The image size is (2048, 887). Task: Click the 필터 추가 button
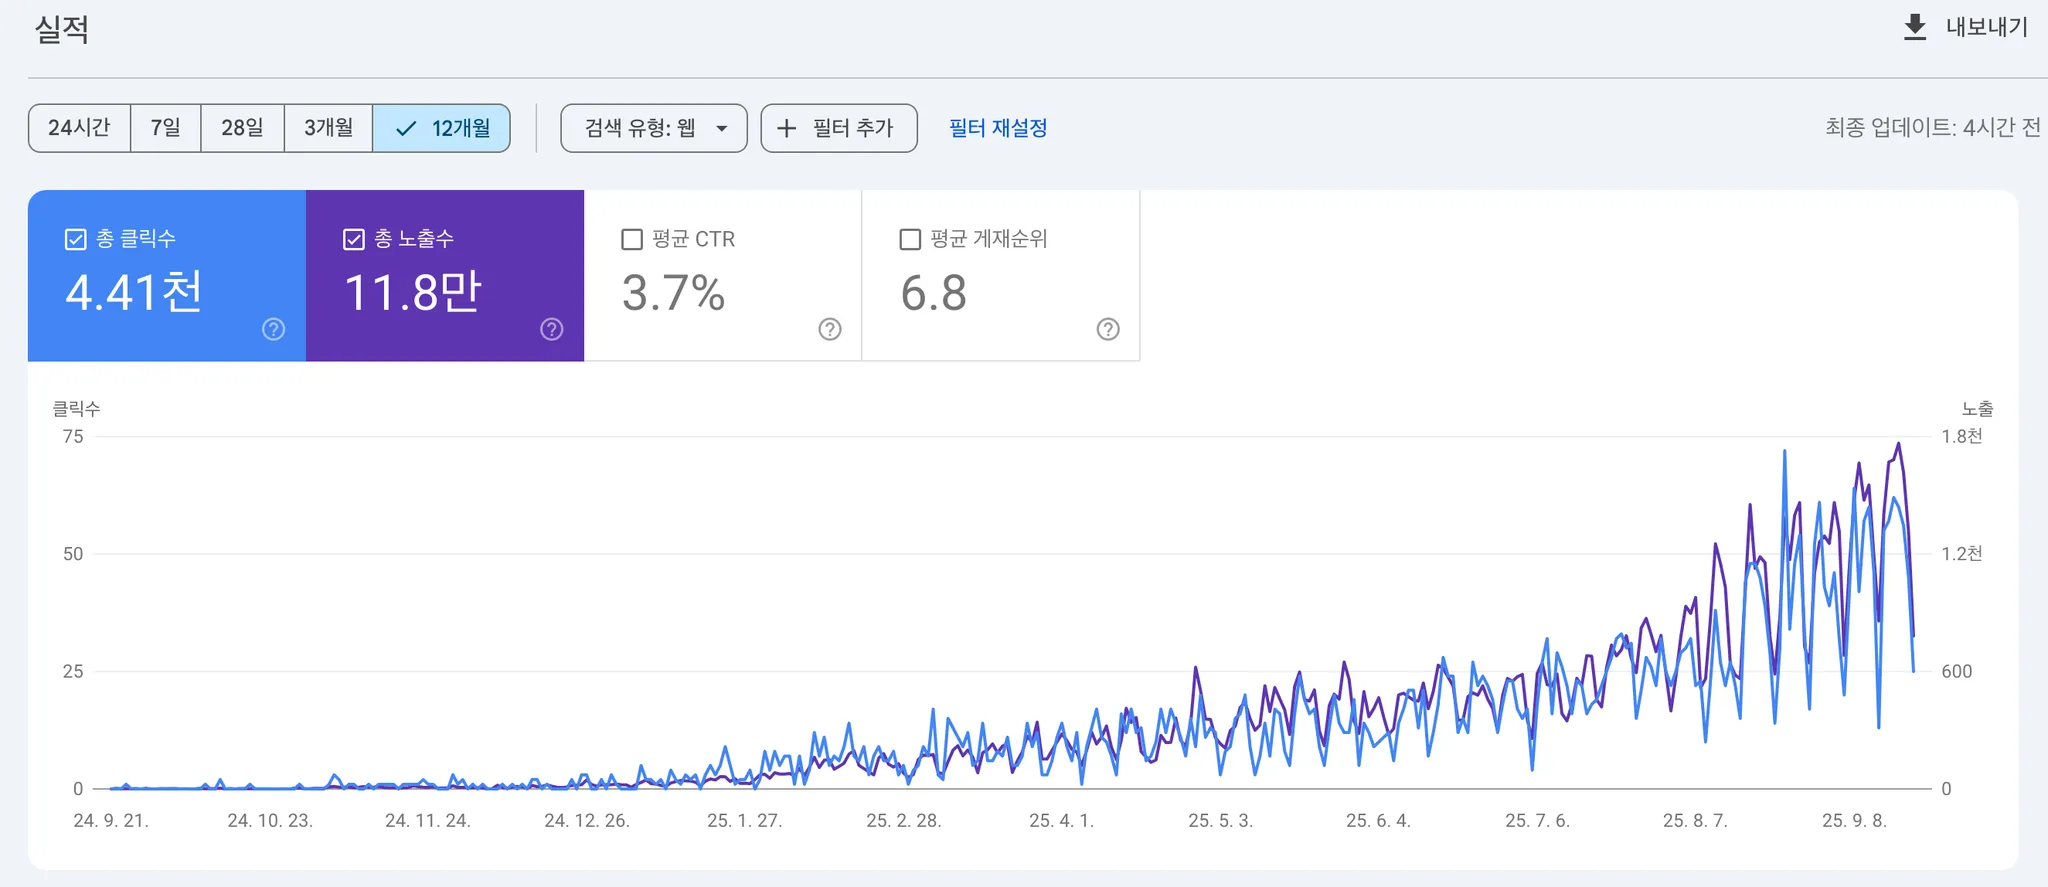839,128
